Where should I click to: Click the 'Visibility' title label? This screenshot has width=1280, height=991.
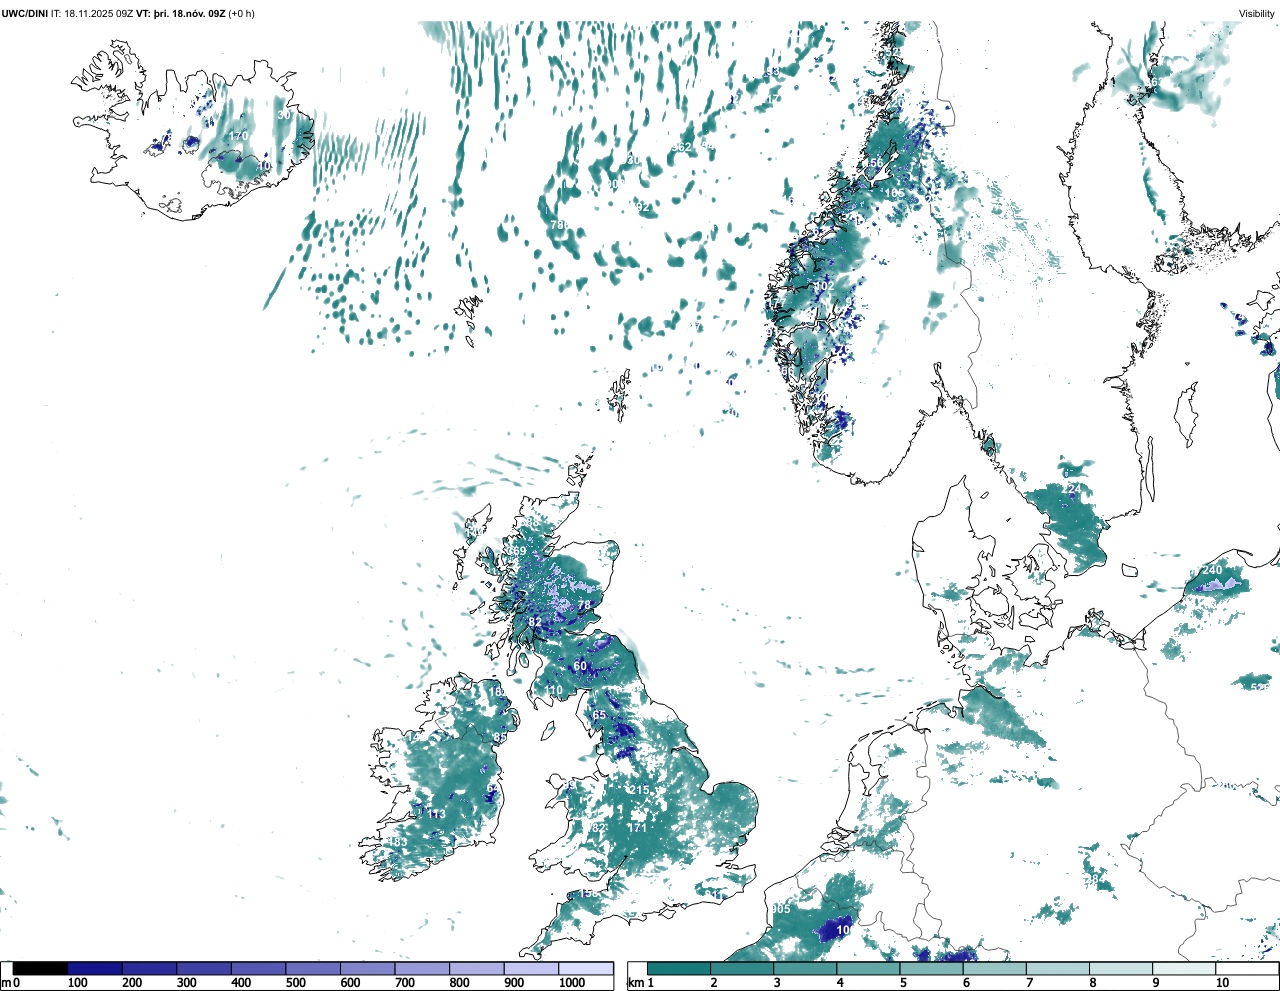(1257, 14)
